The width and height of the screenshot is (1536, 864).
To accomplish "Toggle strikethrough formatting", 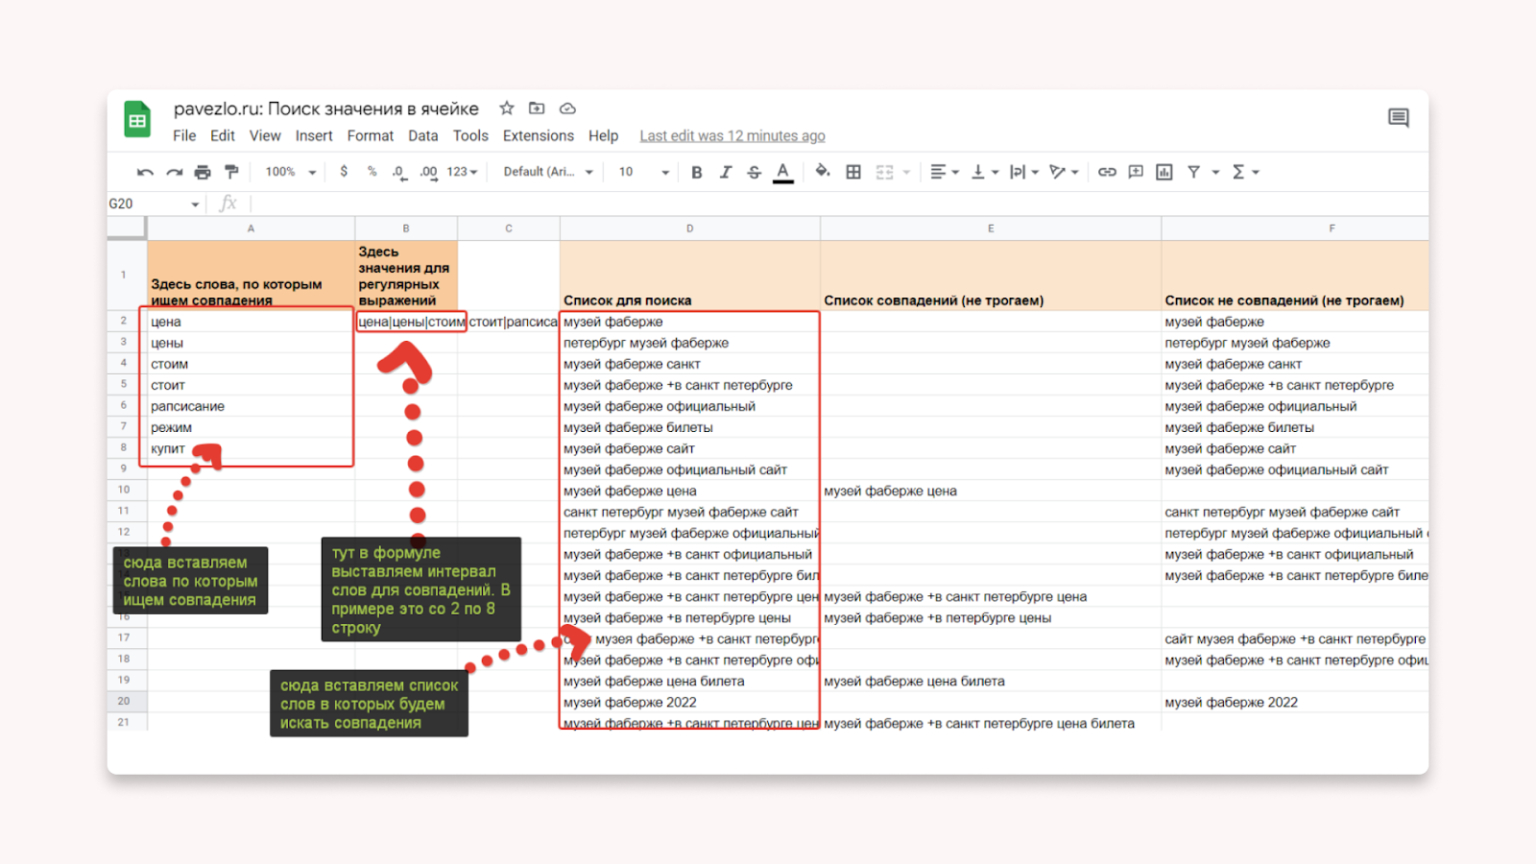I will [754, 172].
